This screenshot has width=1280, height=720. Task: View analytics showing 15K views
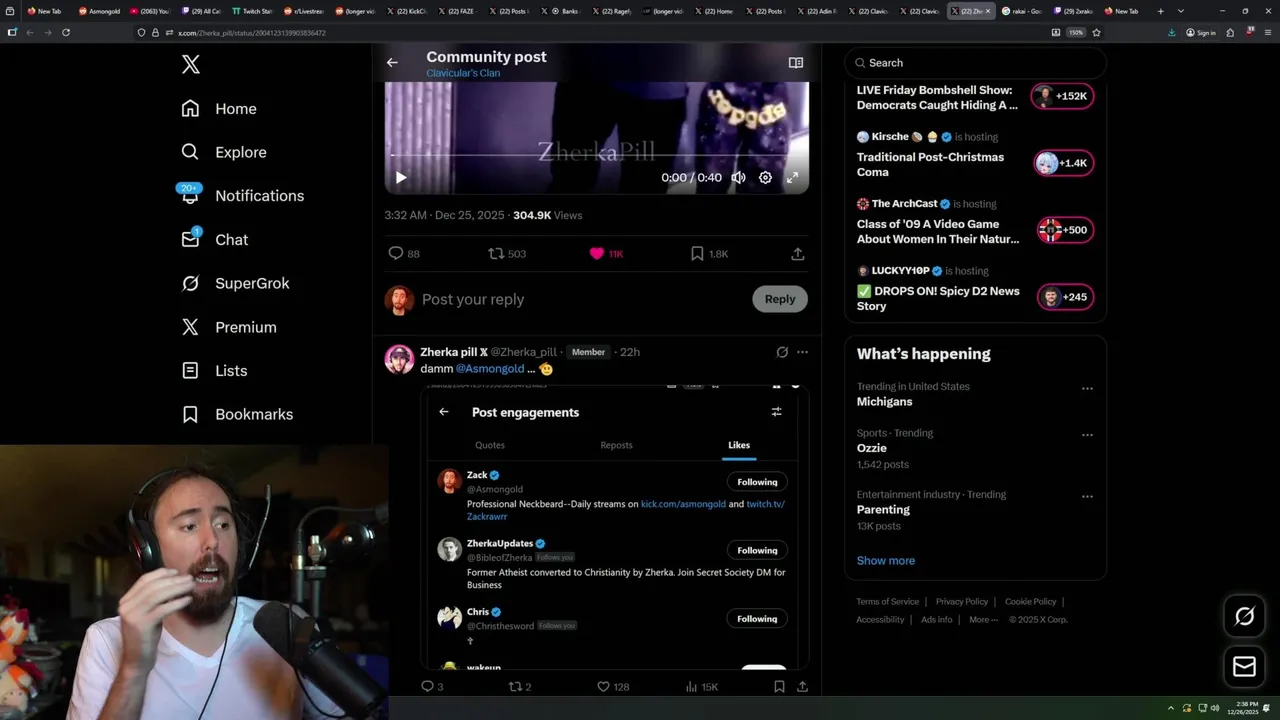701,687
